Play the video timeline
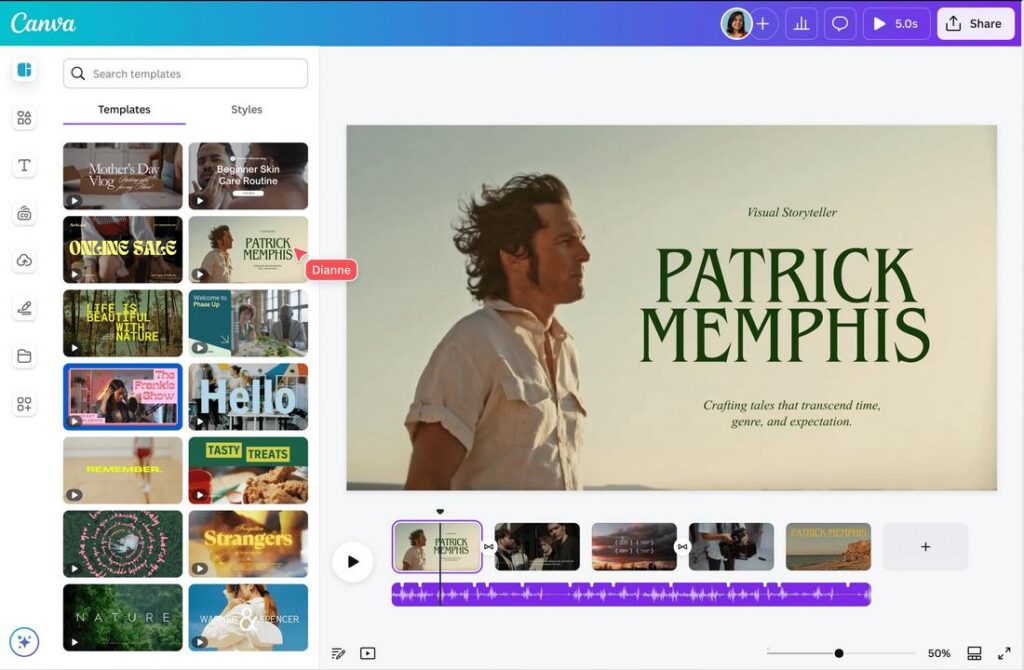Viewport: 1024px width, 670px height. [353, 561]
